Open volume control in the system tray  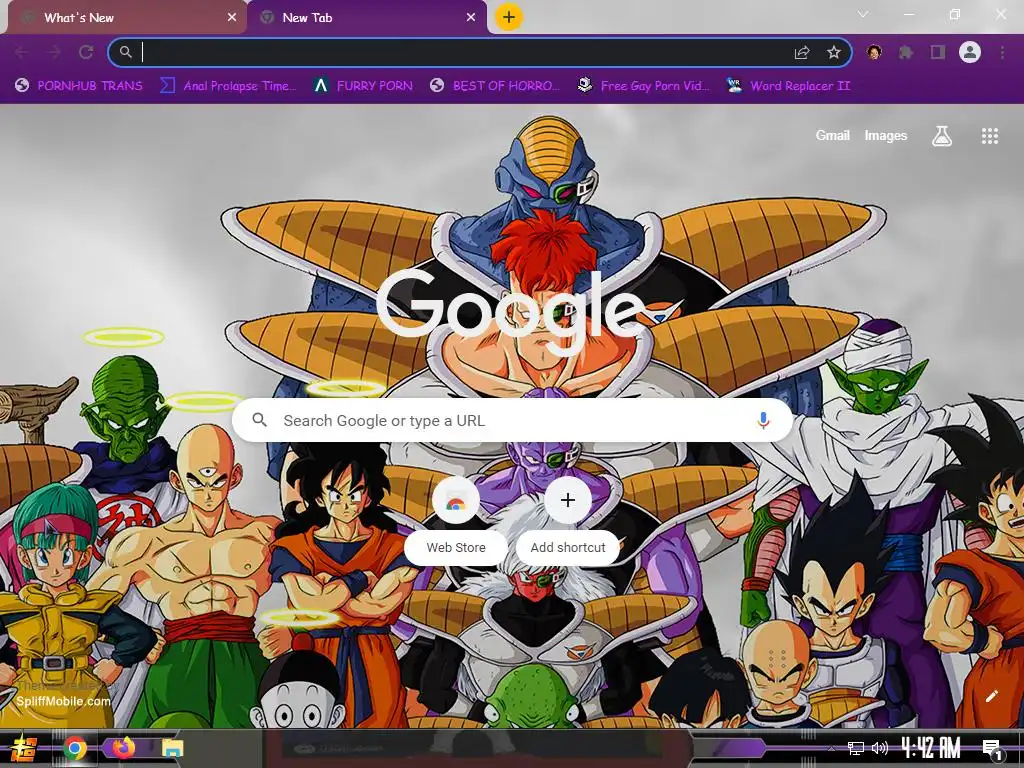tap(880, 748)
